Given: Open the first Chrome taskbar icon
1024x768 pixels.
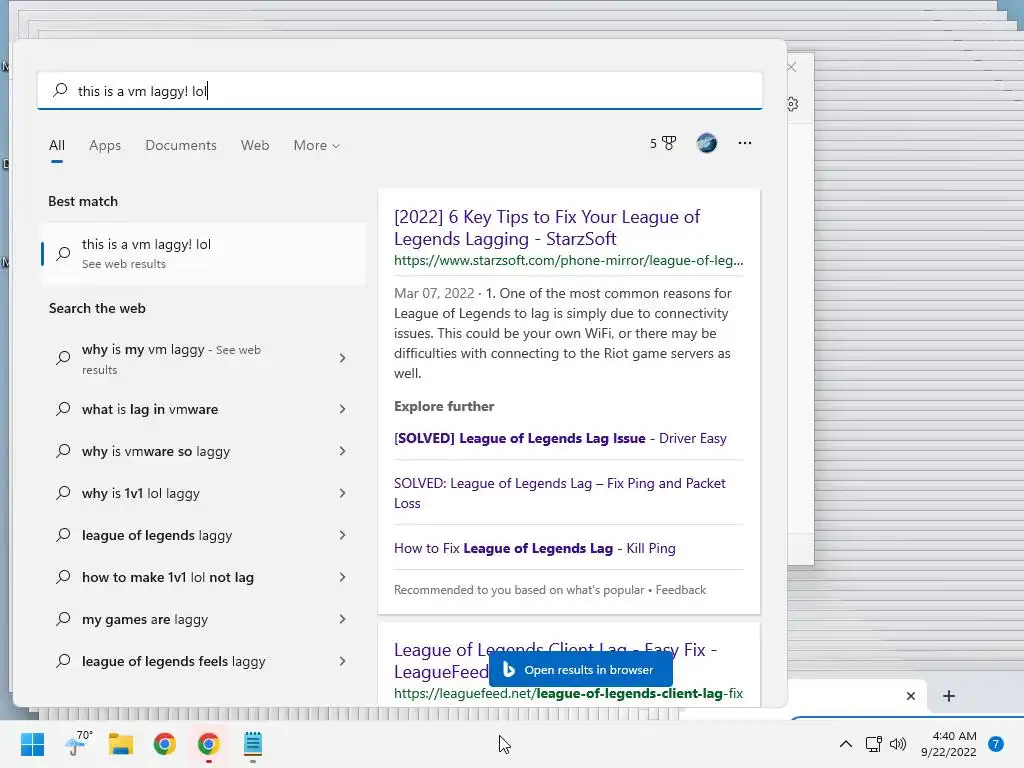Looking at the screenshot, I should [x=165, y=744].
